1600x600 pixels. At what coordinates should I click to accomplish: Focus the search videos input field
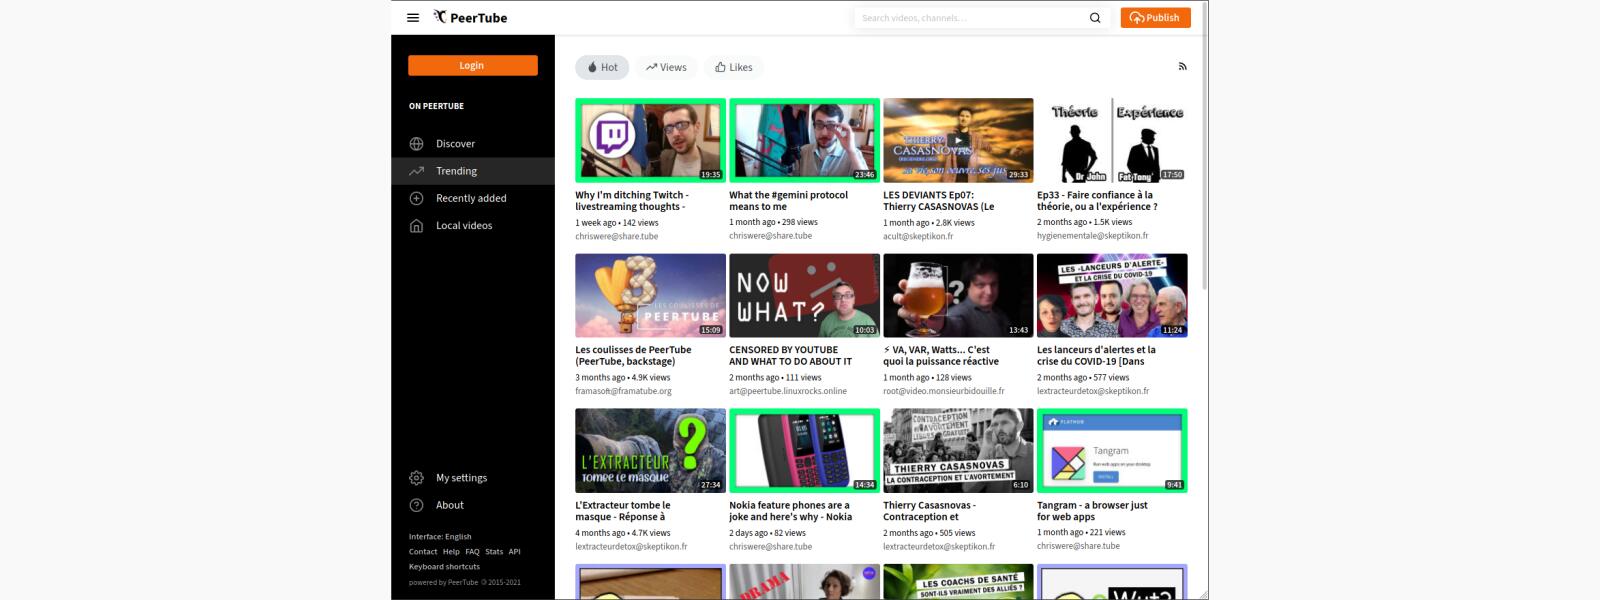(x=970, y=18)
